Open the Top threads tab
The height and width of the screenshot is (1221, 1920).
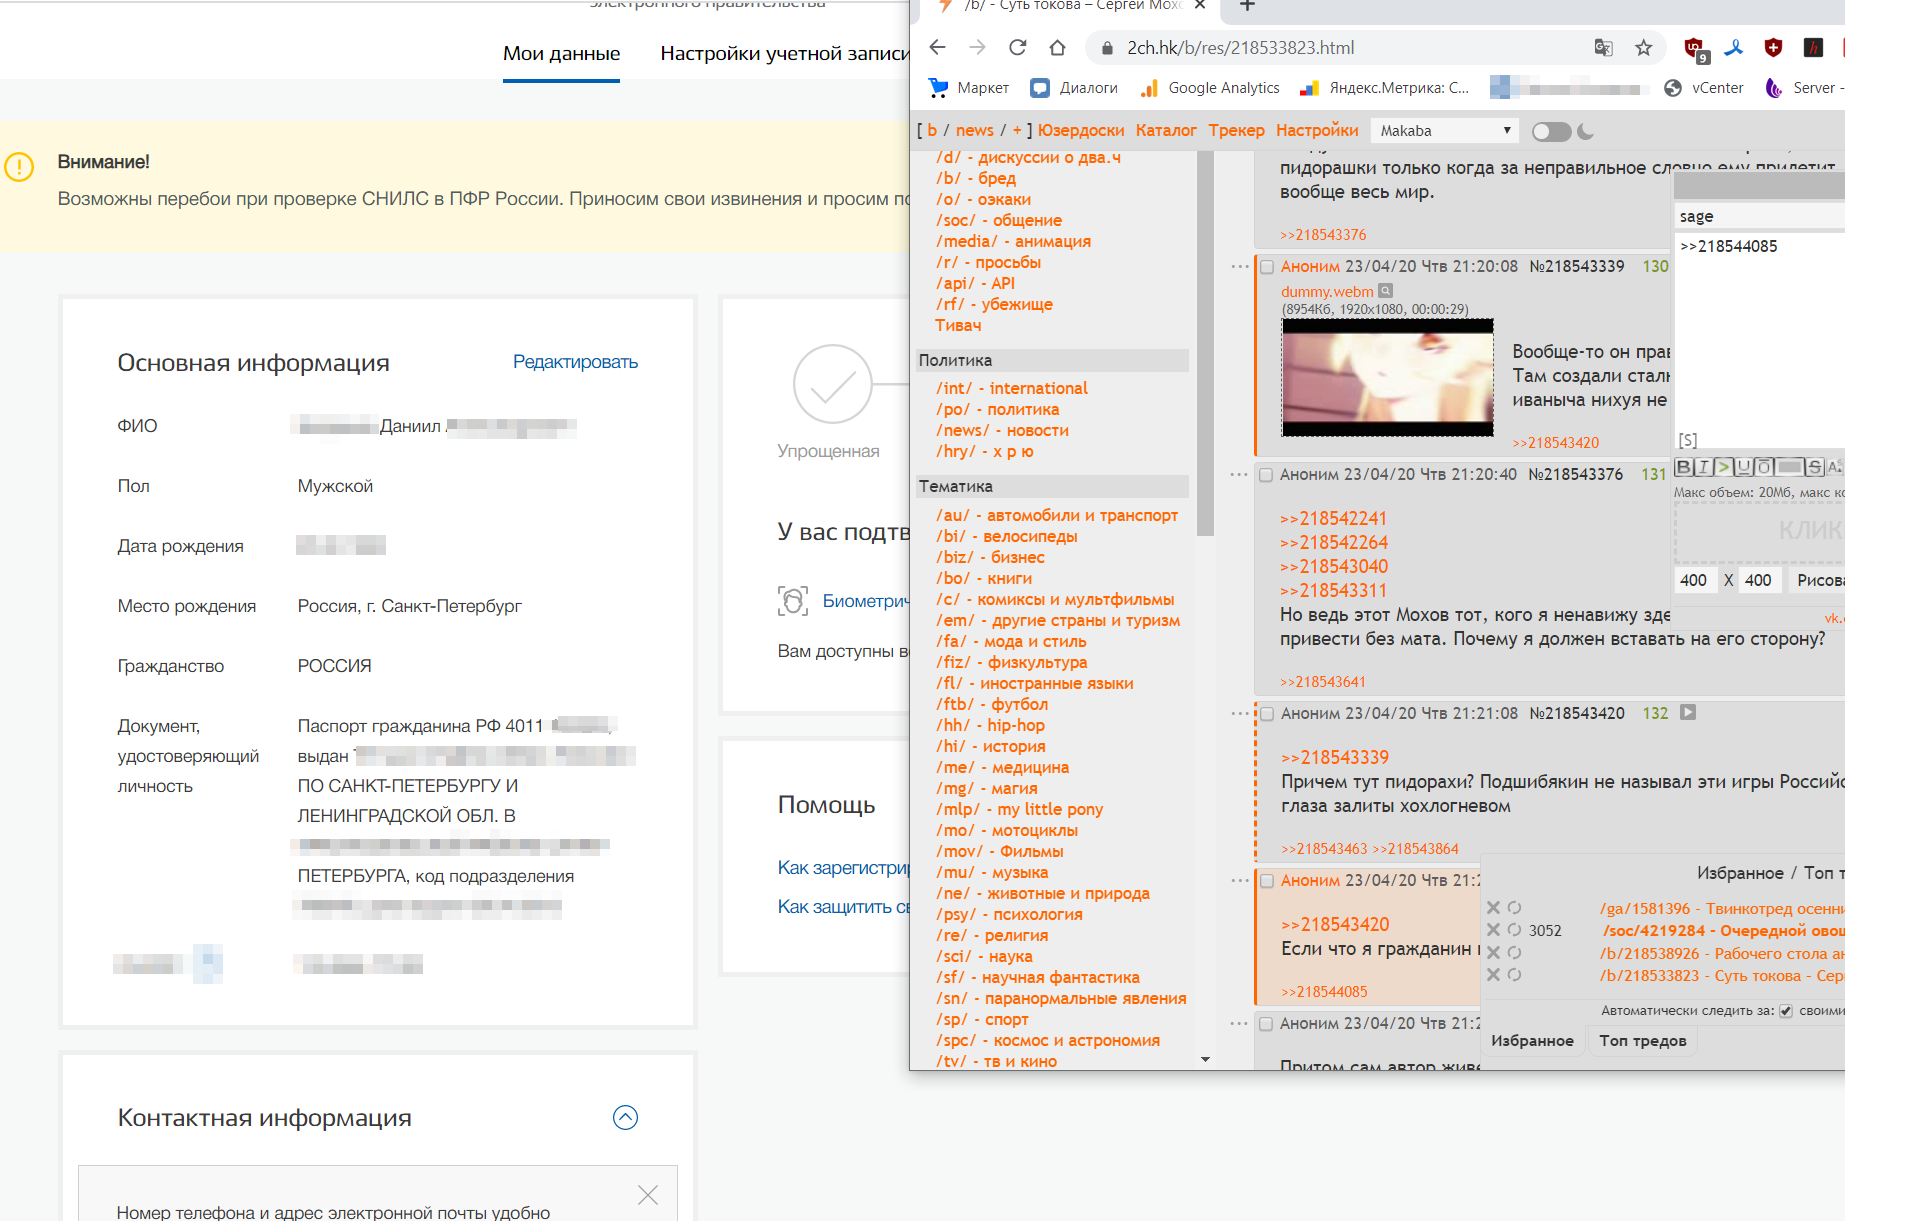tap(1642, 1041)
